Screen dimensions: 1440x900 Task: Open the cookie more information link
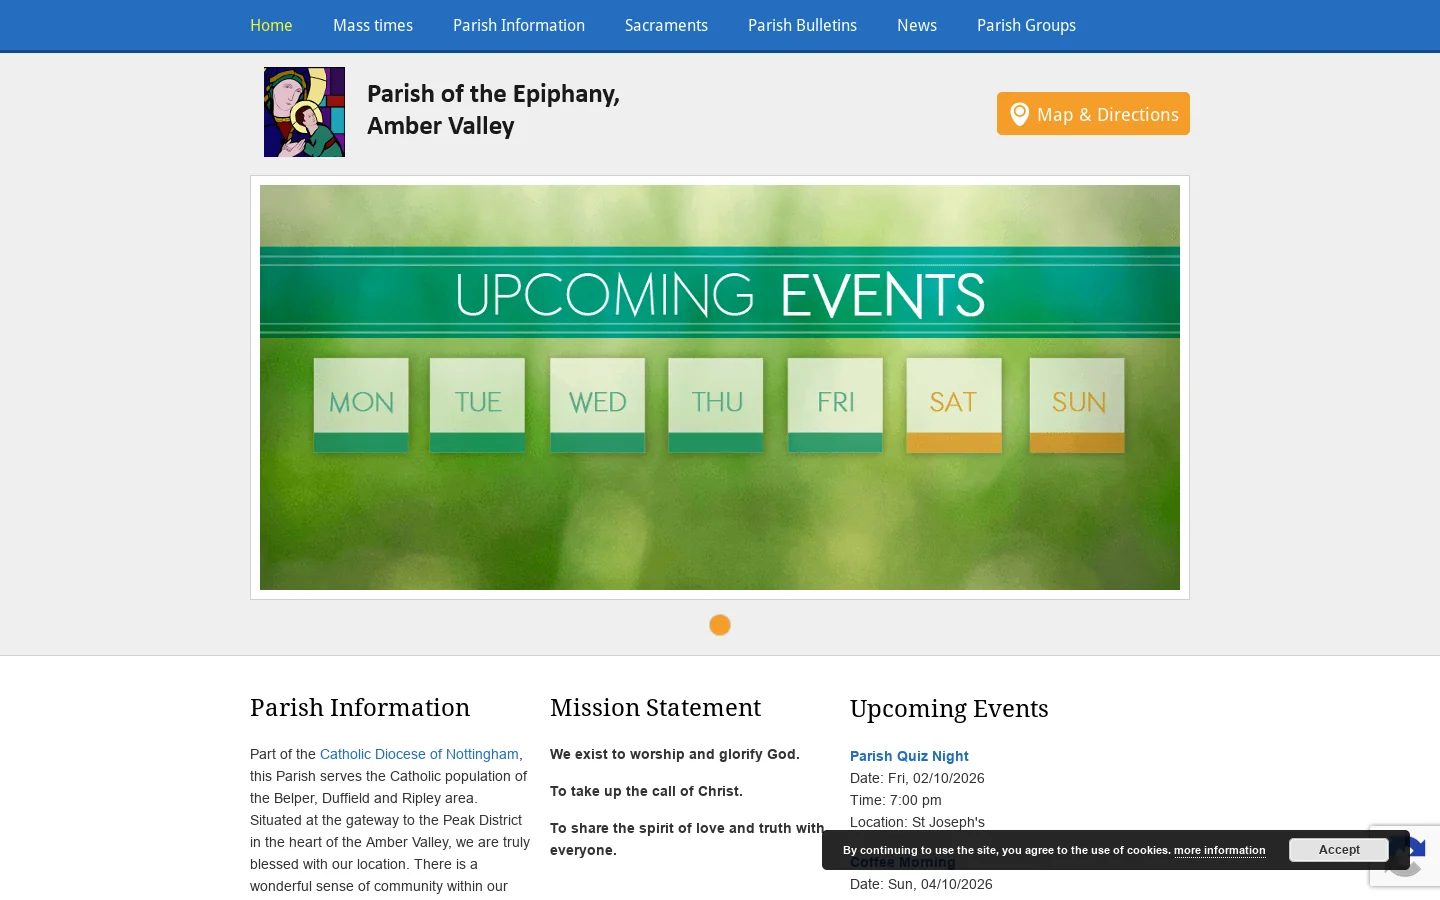click(1219, 850)
